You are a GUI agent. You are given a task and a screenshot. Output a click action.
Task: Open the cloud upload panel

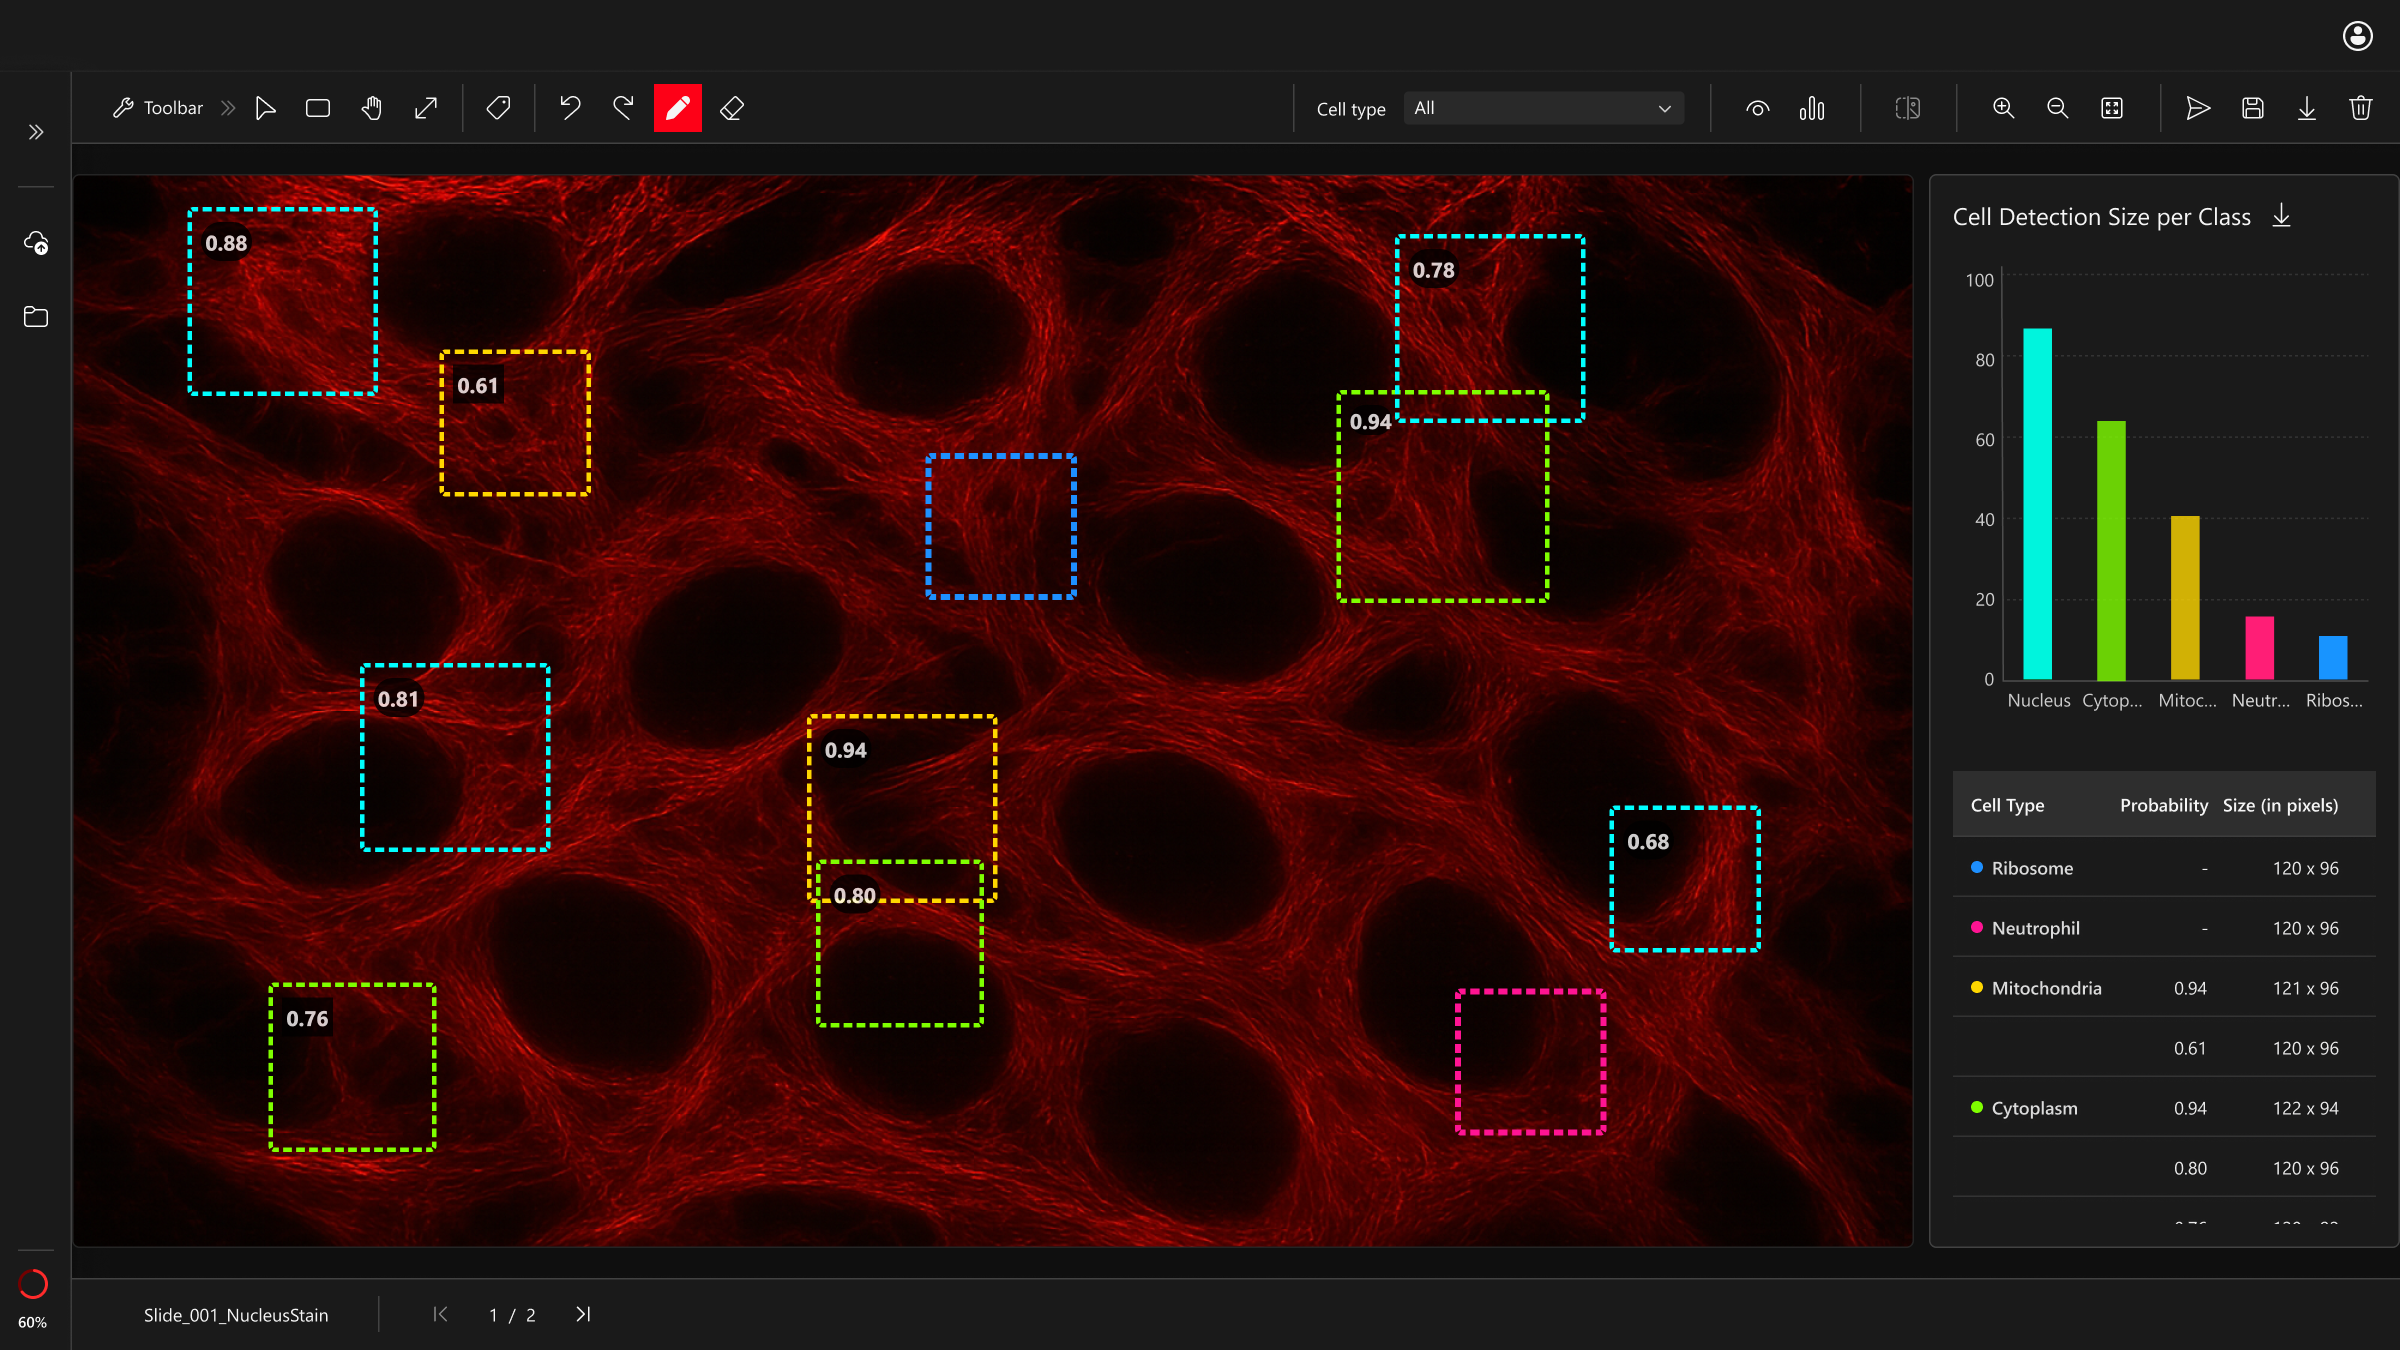[x=36, y=243]
